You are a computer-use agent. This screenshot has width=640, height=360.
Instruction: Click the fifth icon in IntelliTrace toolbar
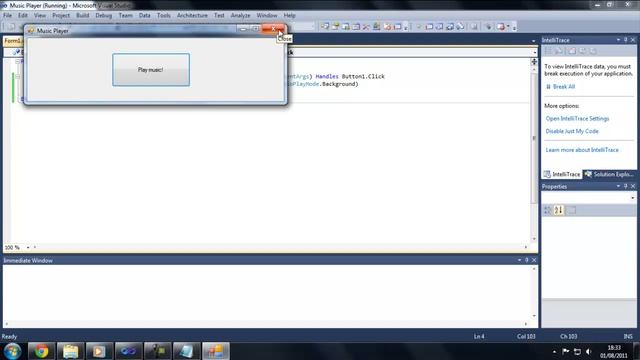593,51
